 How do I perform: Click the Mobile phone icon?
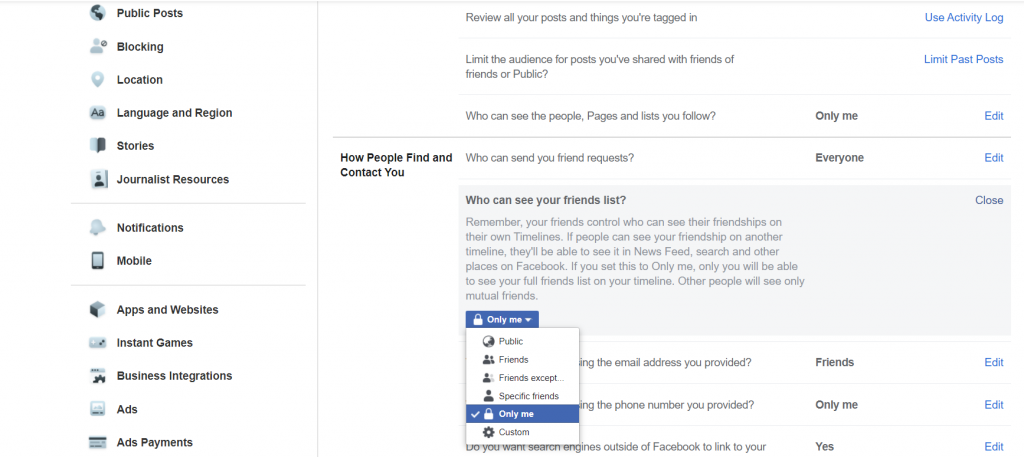tap(97, 260)
